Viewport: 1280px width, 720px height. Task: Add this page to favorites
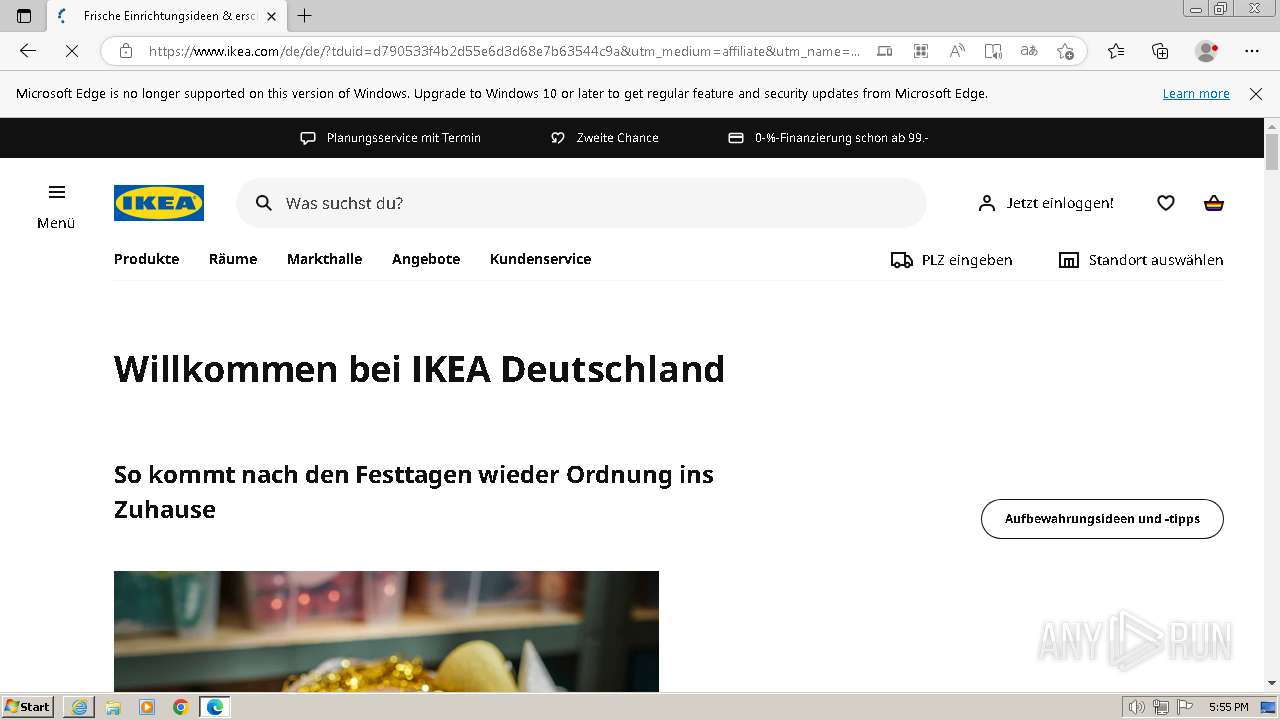click(x=1065, y=51)
